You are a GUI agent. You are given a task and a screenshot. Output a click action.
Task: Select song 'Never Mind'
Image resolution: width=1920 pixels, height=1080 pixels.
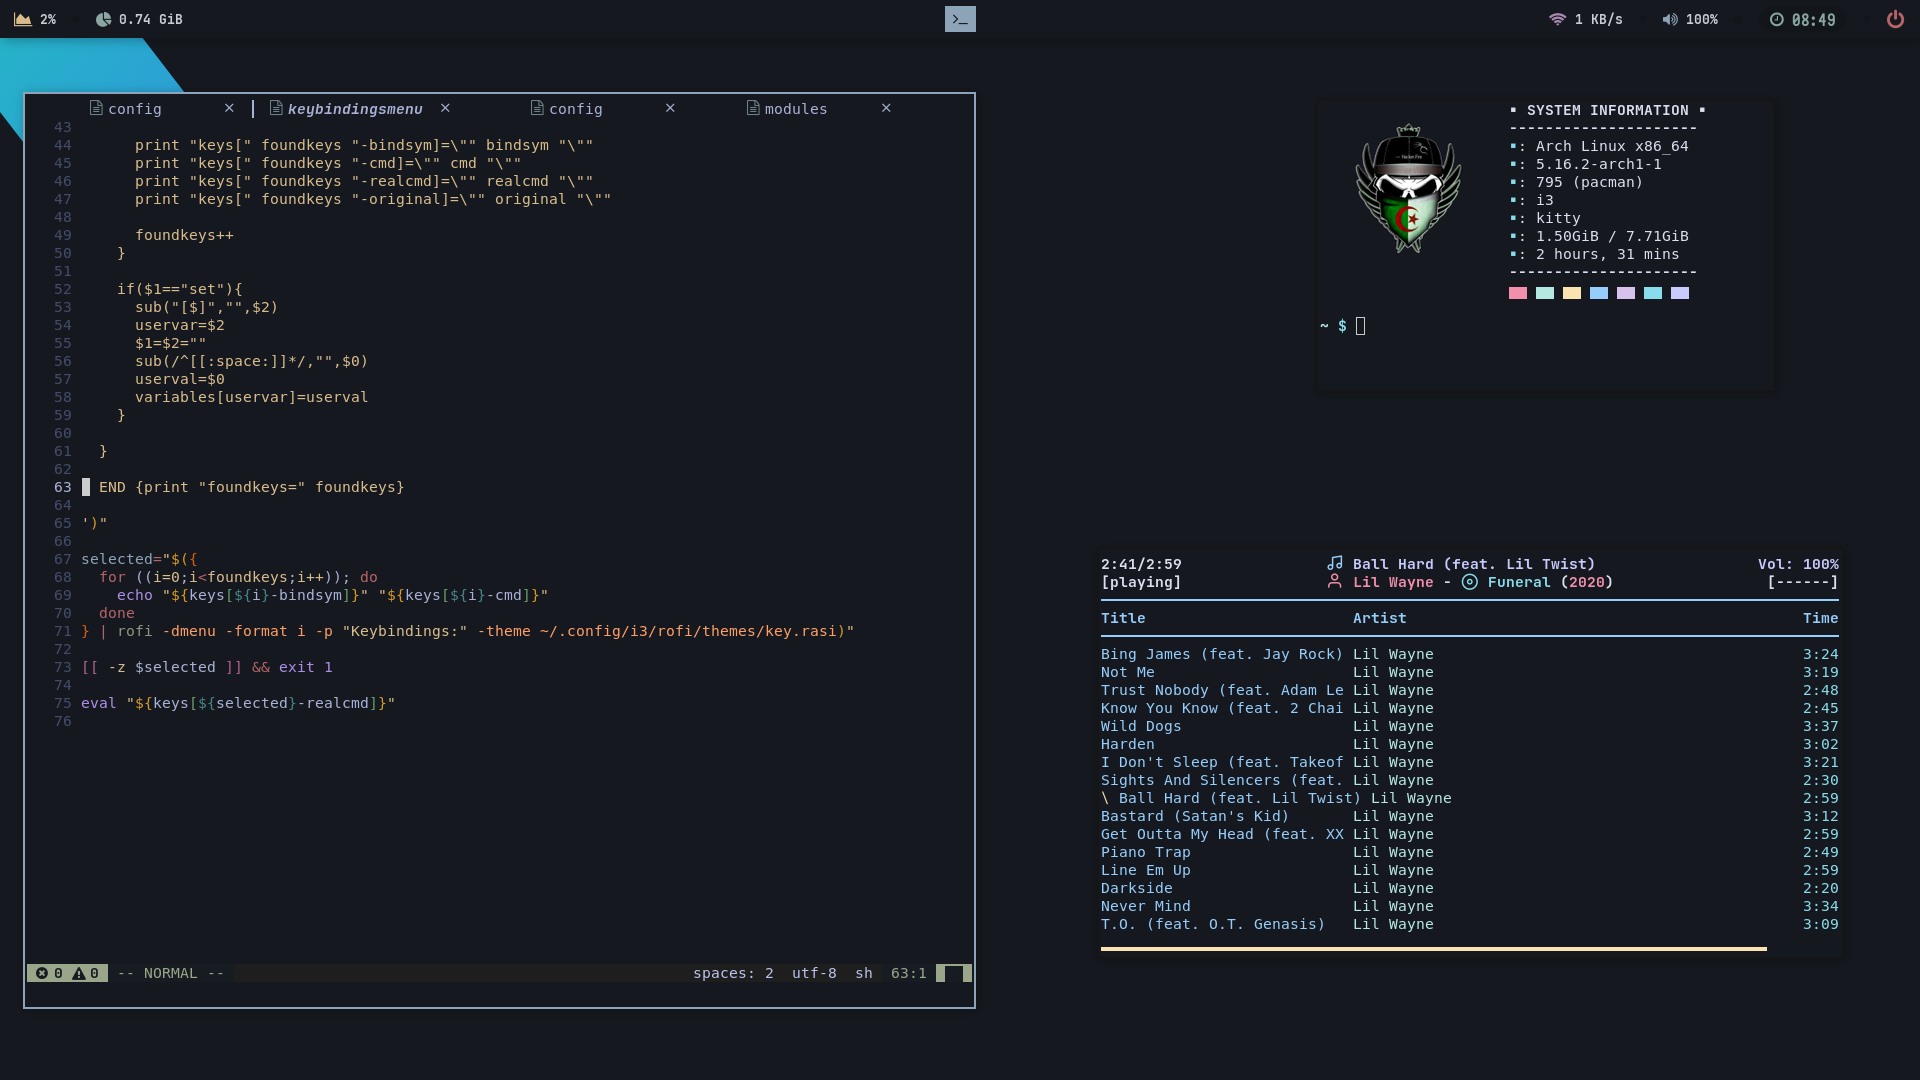(x=1470, y=906)
